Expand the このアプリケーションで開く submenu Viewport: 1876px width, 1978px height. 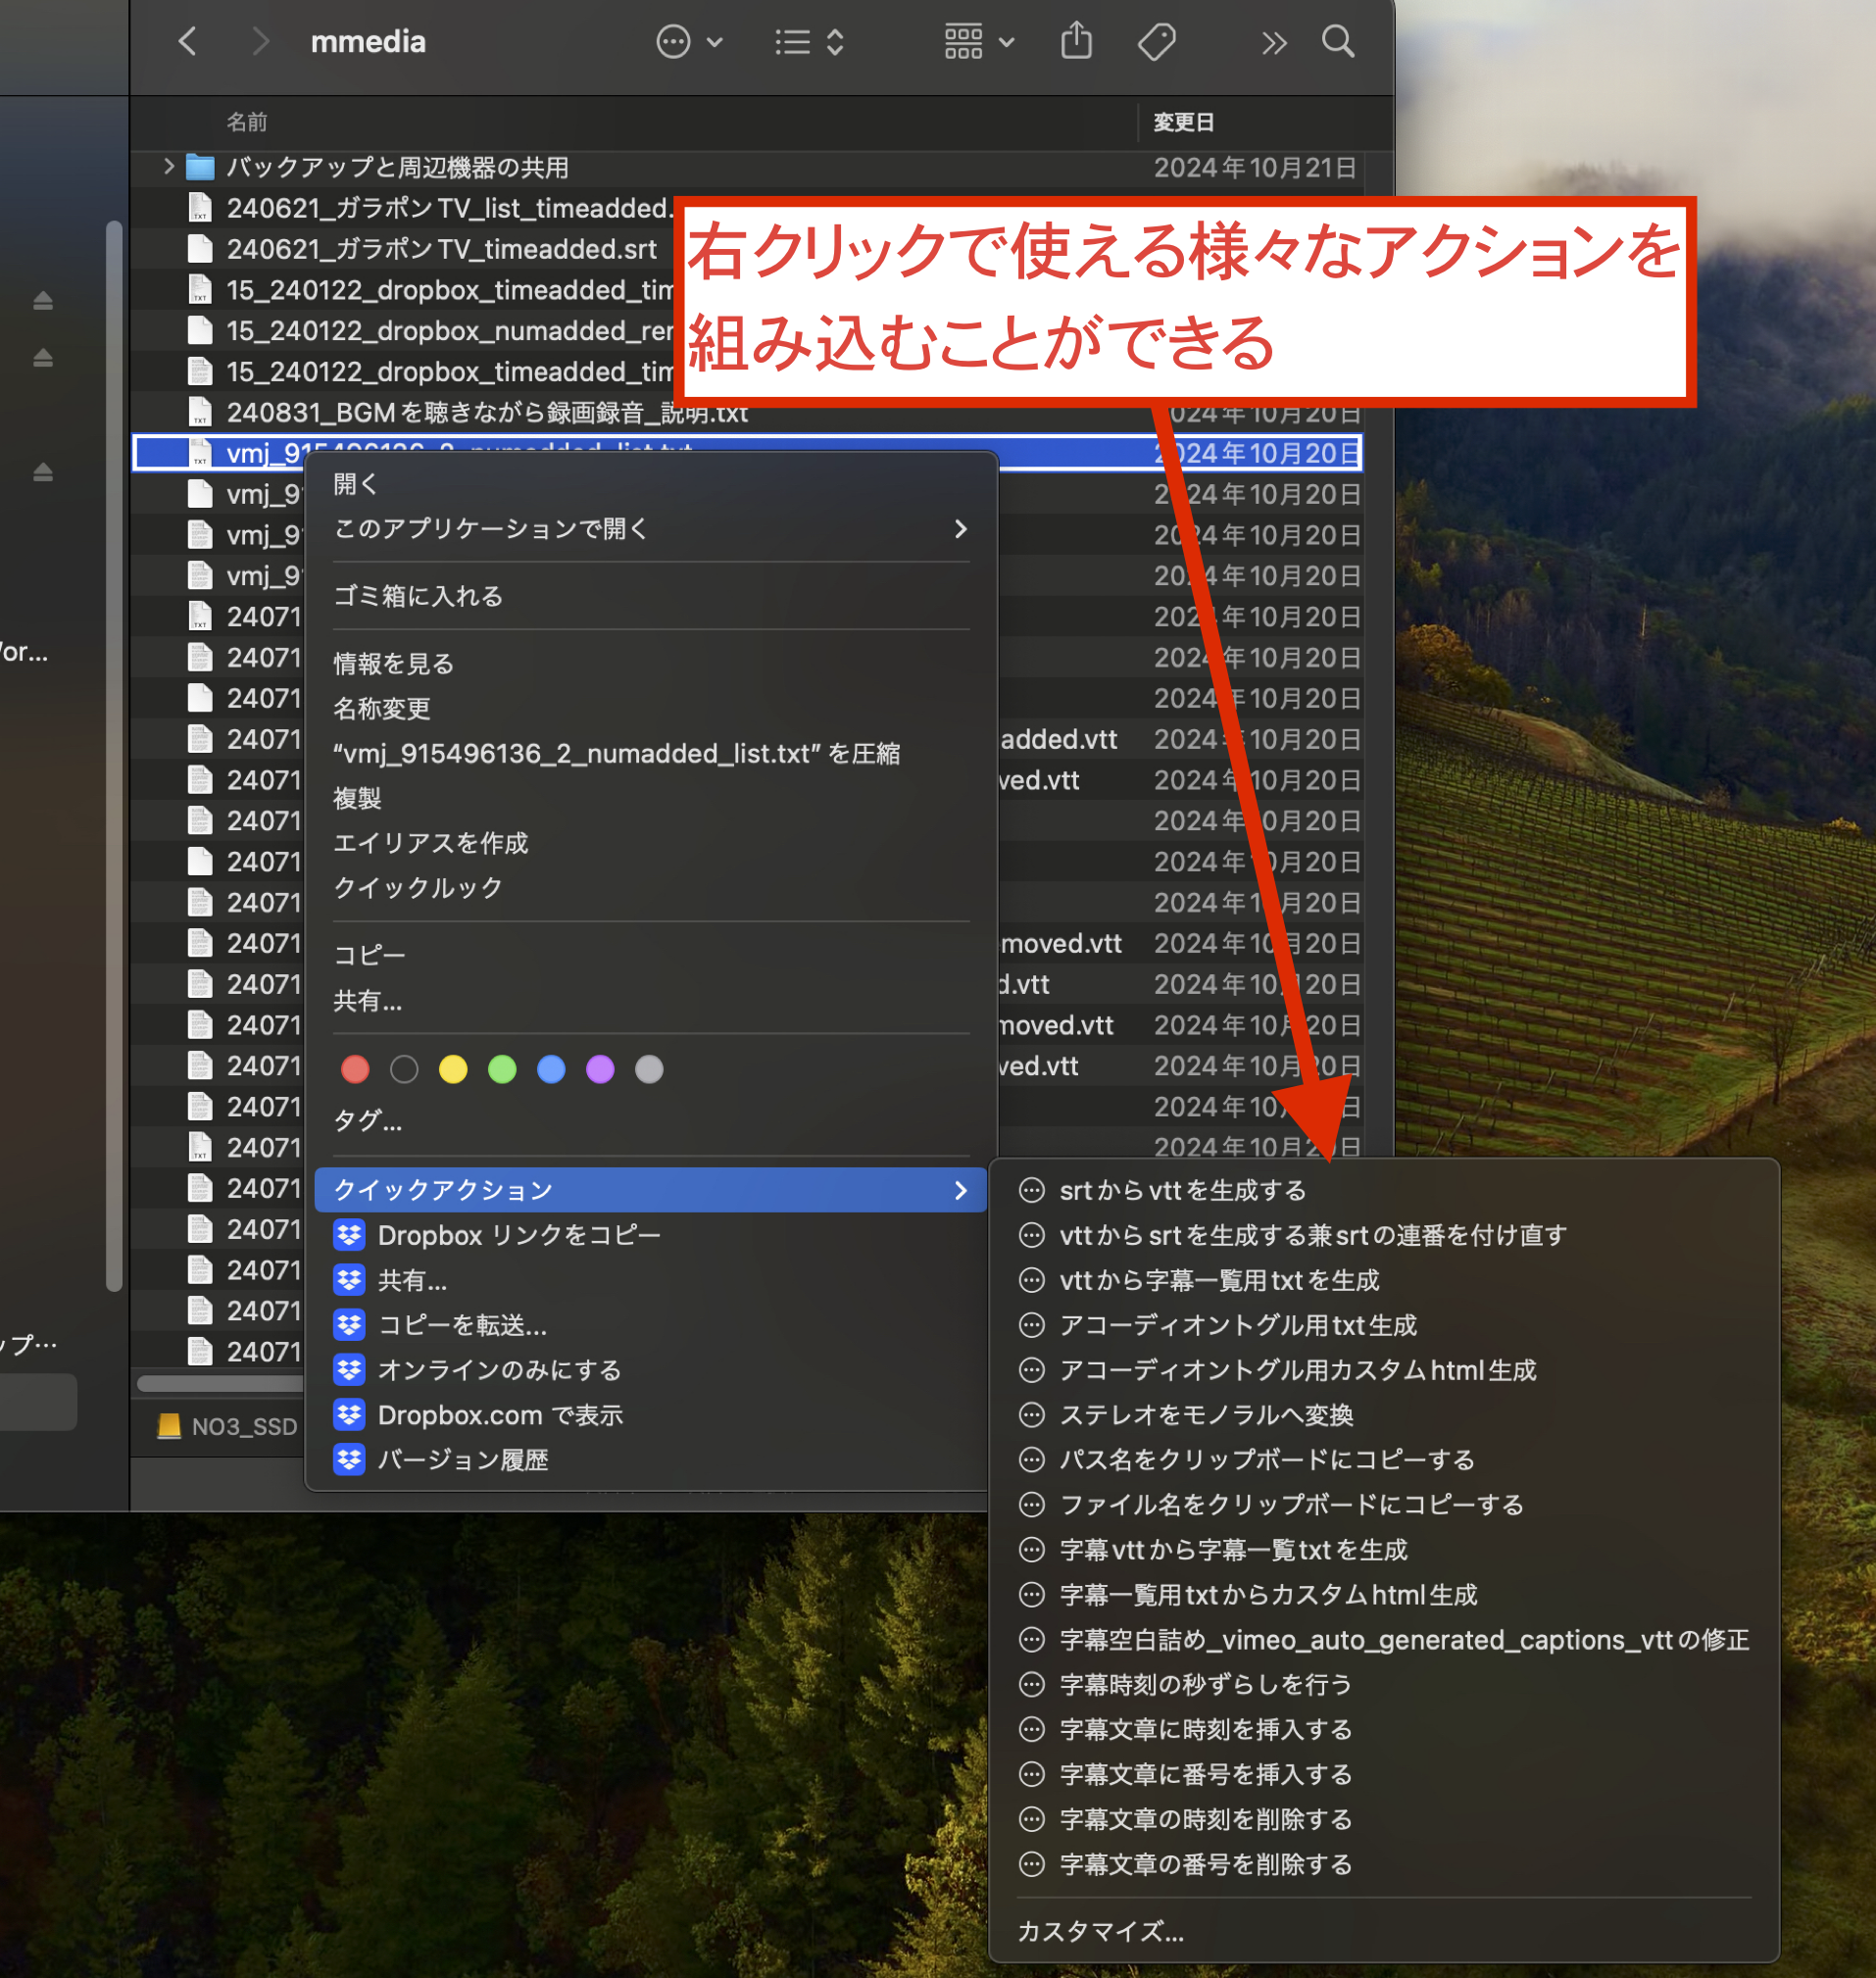(650, 528)
